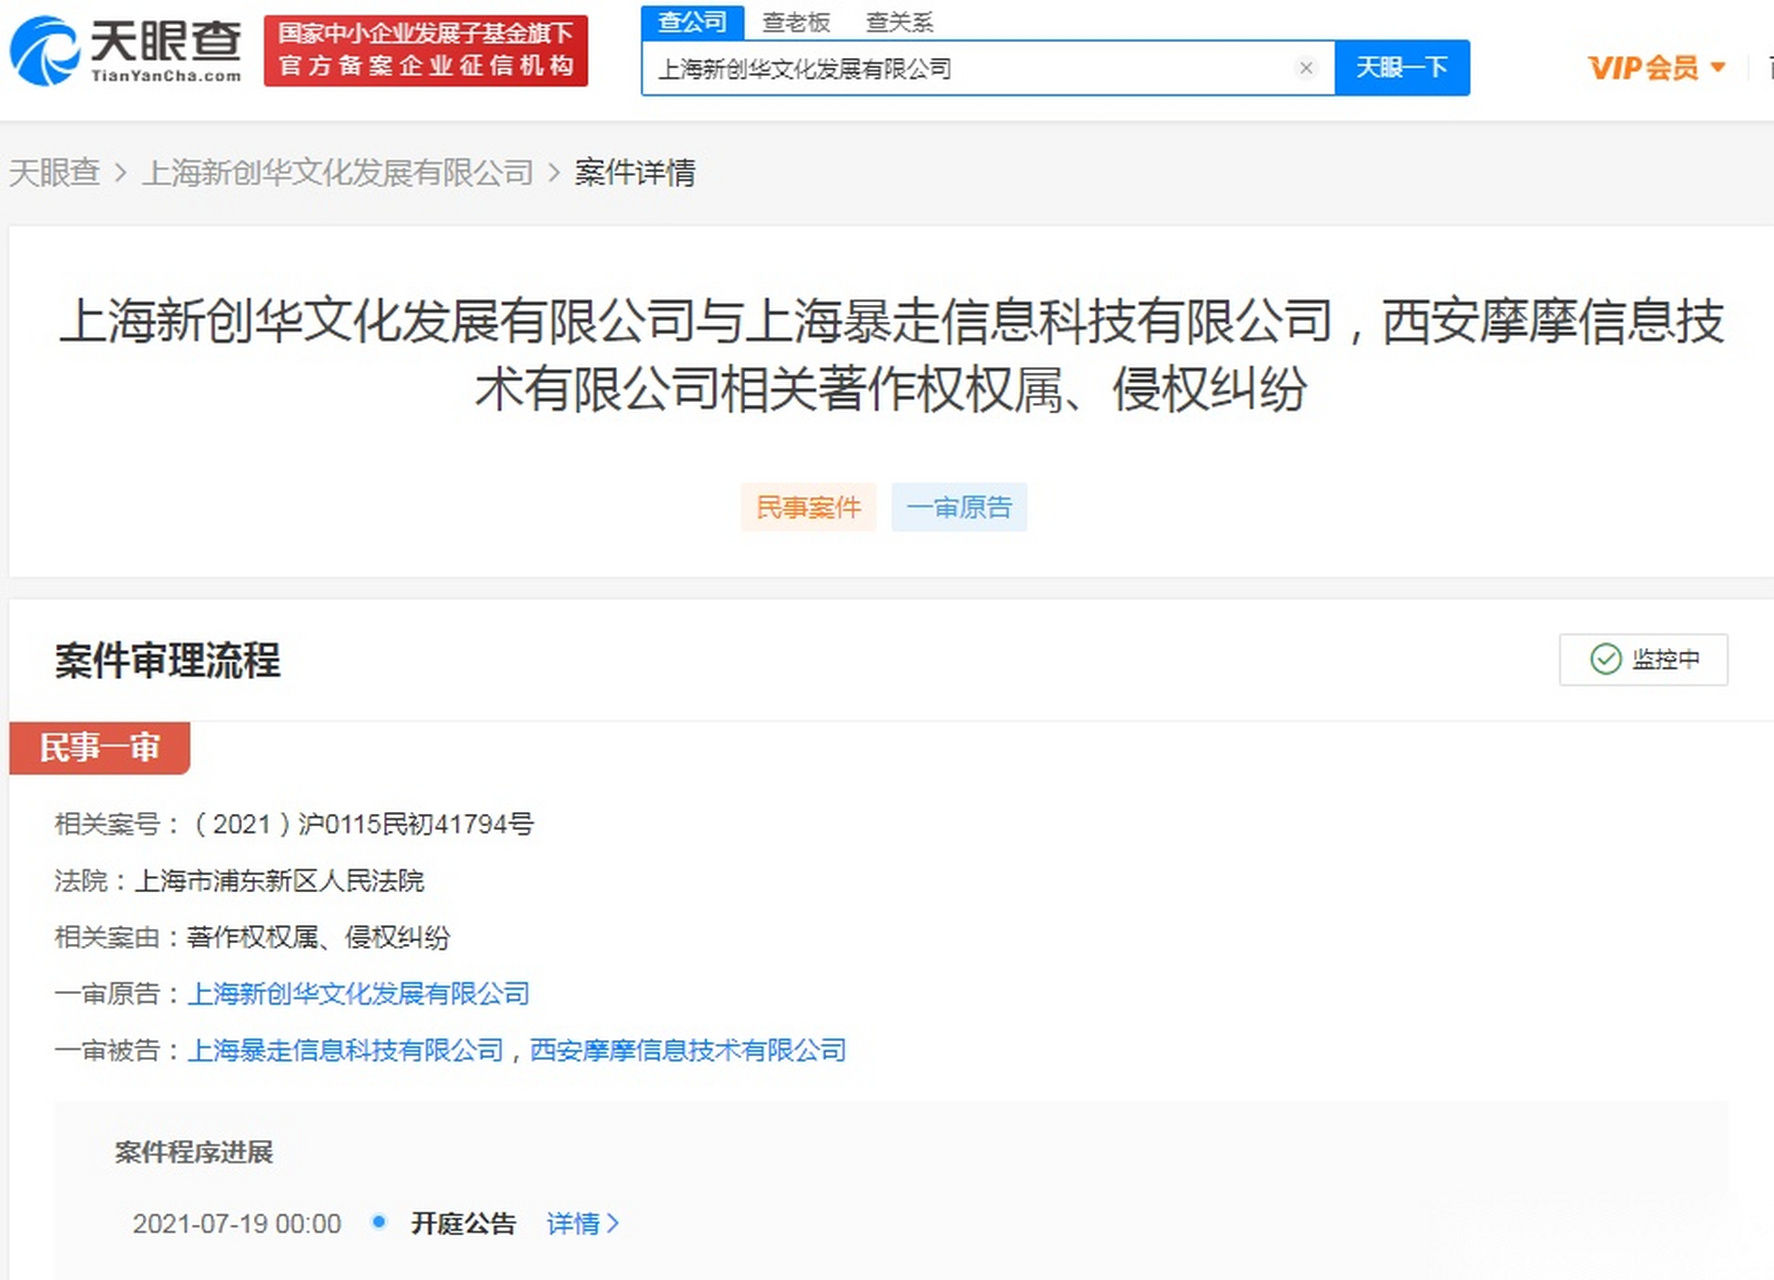This screenshot has width=1774, height=1280.
Task: Click the 开庭公告 entry text
Action: (463, 1223)
